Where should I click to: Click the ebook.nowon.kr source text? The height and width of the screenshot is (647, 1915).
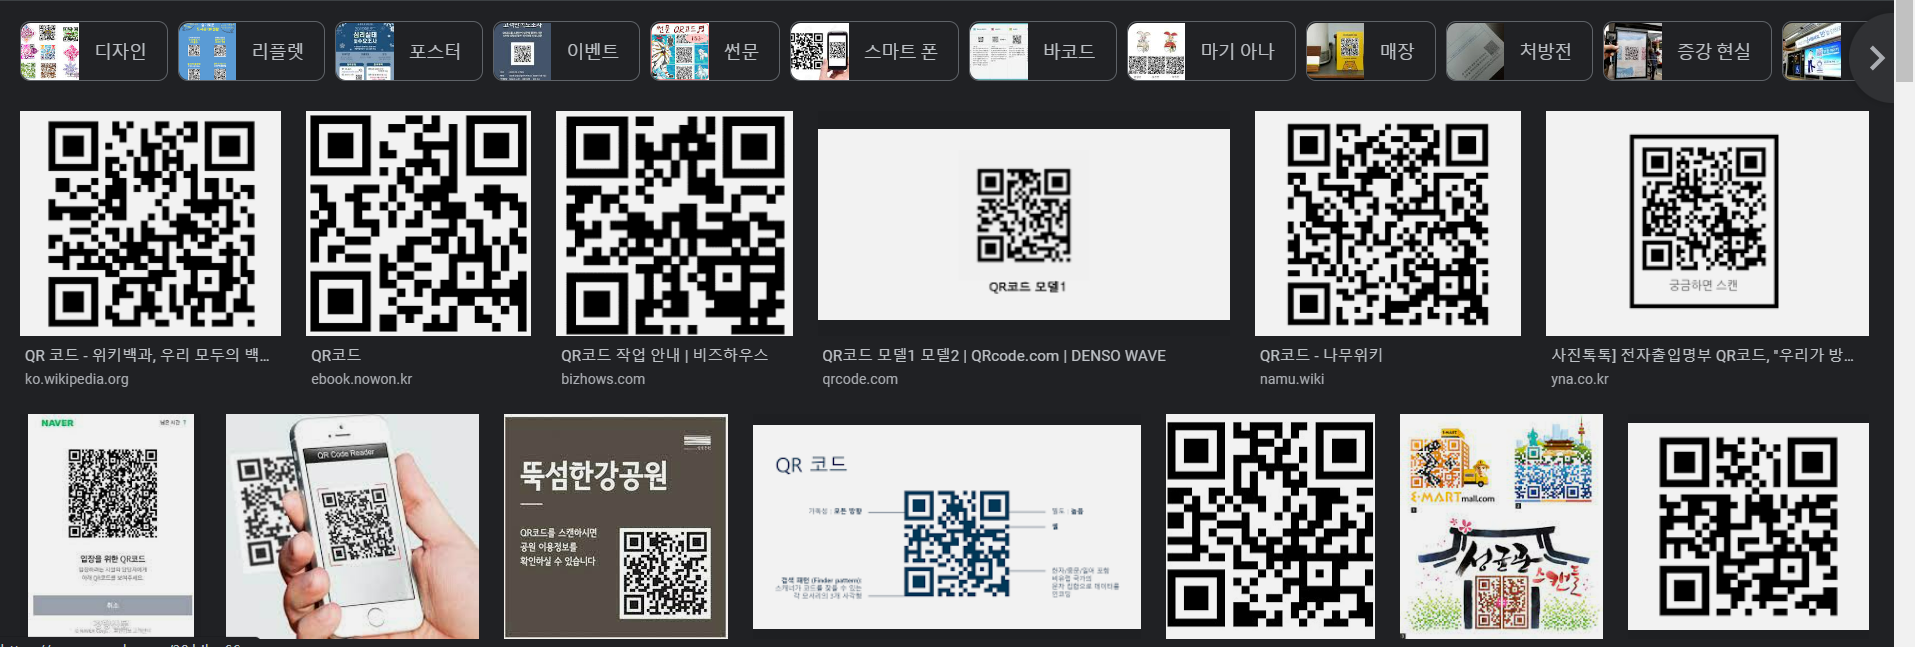(361, 379)
